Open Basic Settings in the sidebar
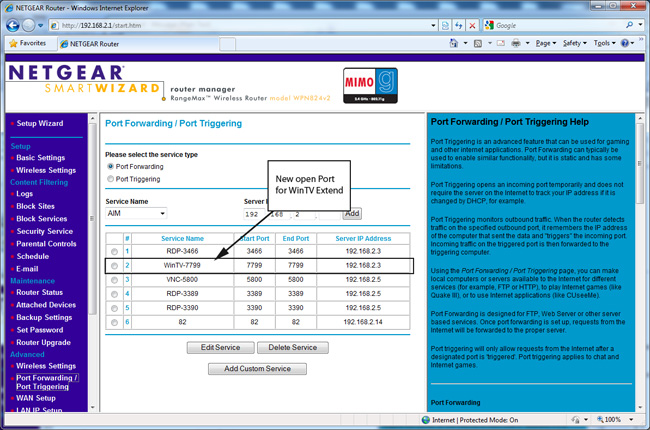 [41, 158]
